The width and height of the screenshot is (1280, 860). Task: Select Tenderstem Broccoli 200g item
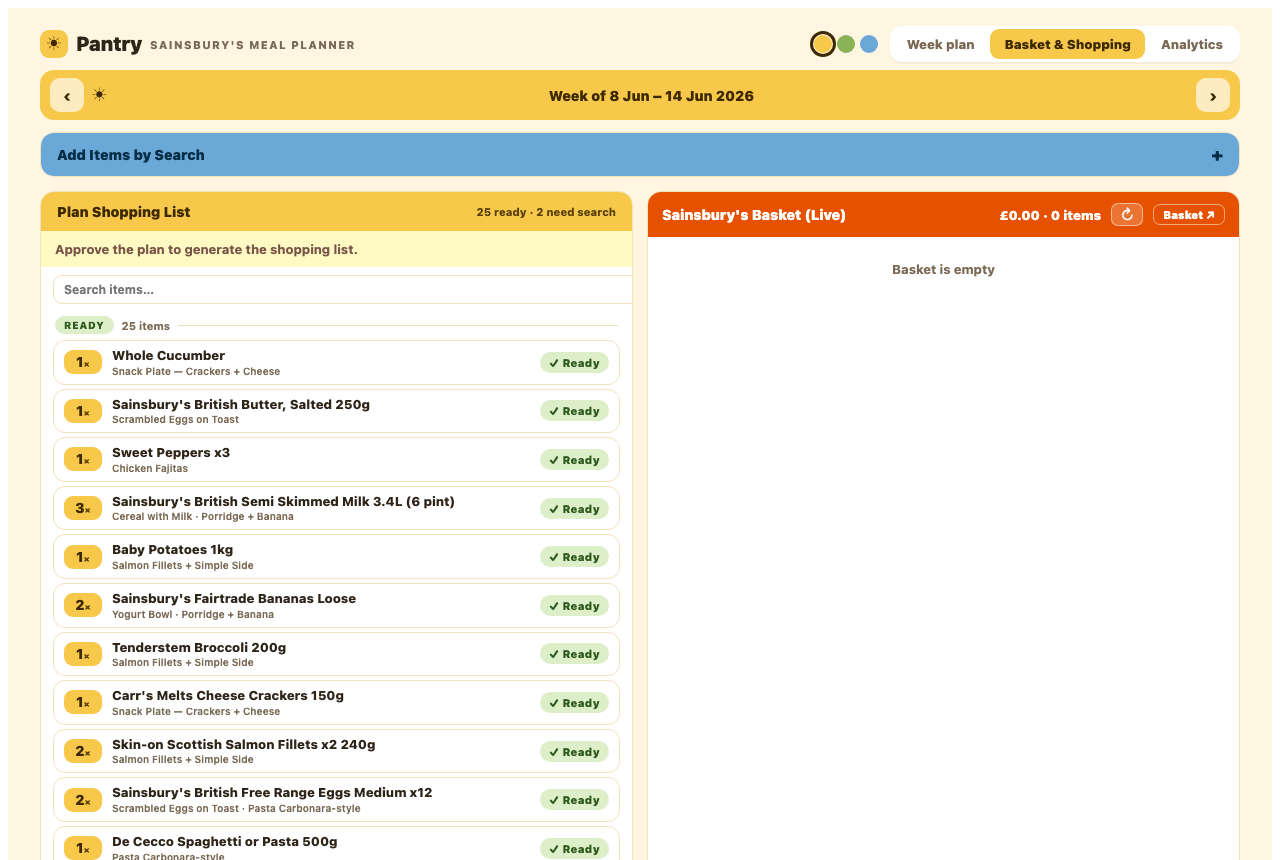[199, 648]
